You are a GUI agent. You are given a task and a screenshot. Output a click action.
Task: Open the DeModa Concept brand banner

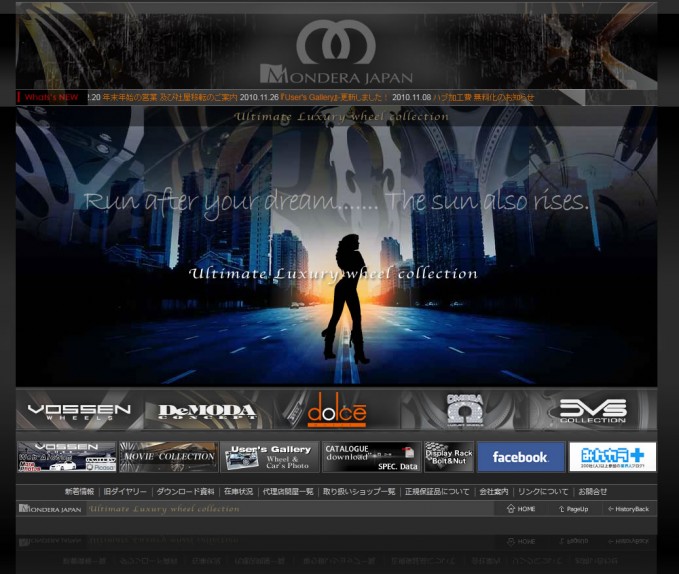(x=208, y=410)
